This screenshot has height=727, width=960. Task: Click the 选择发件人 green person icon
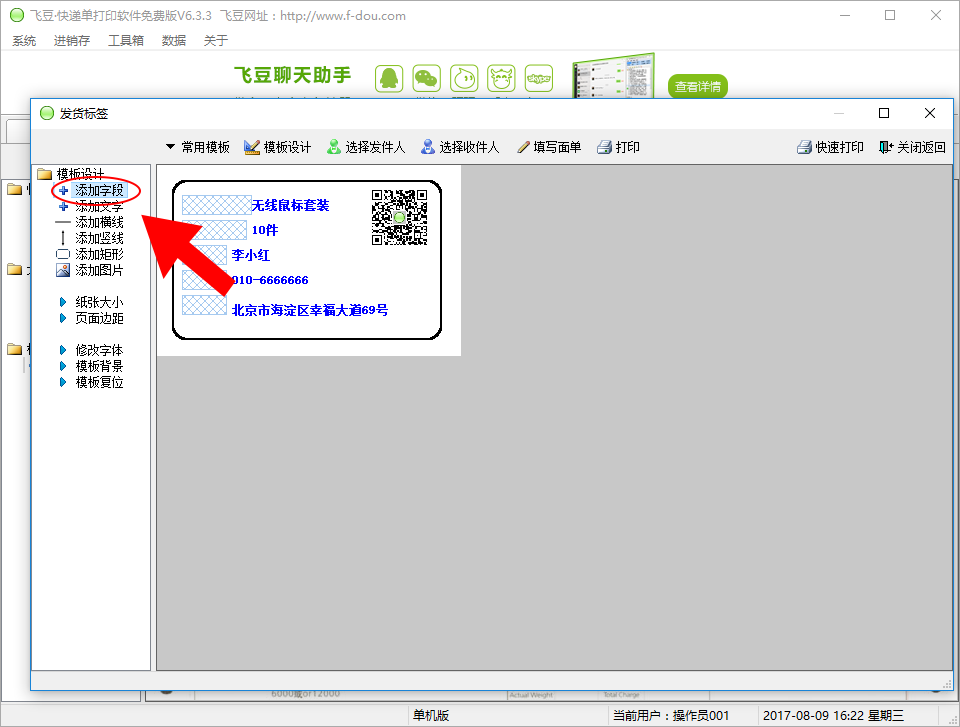click(334, 147)
